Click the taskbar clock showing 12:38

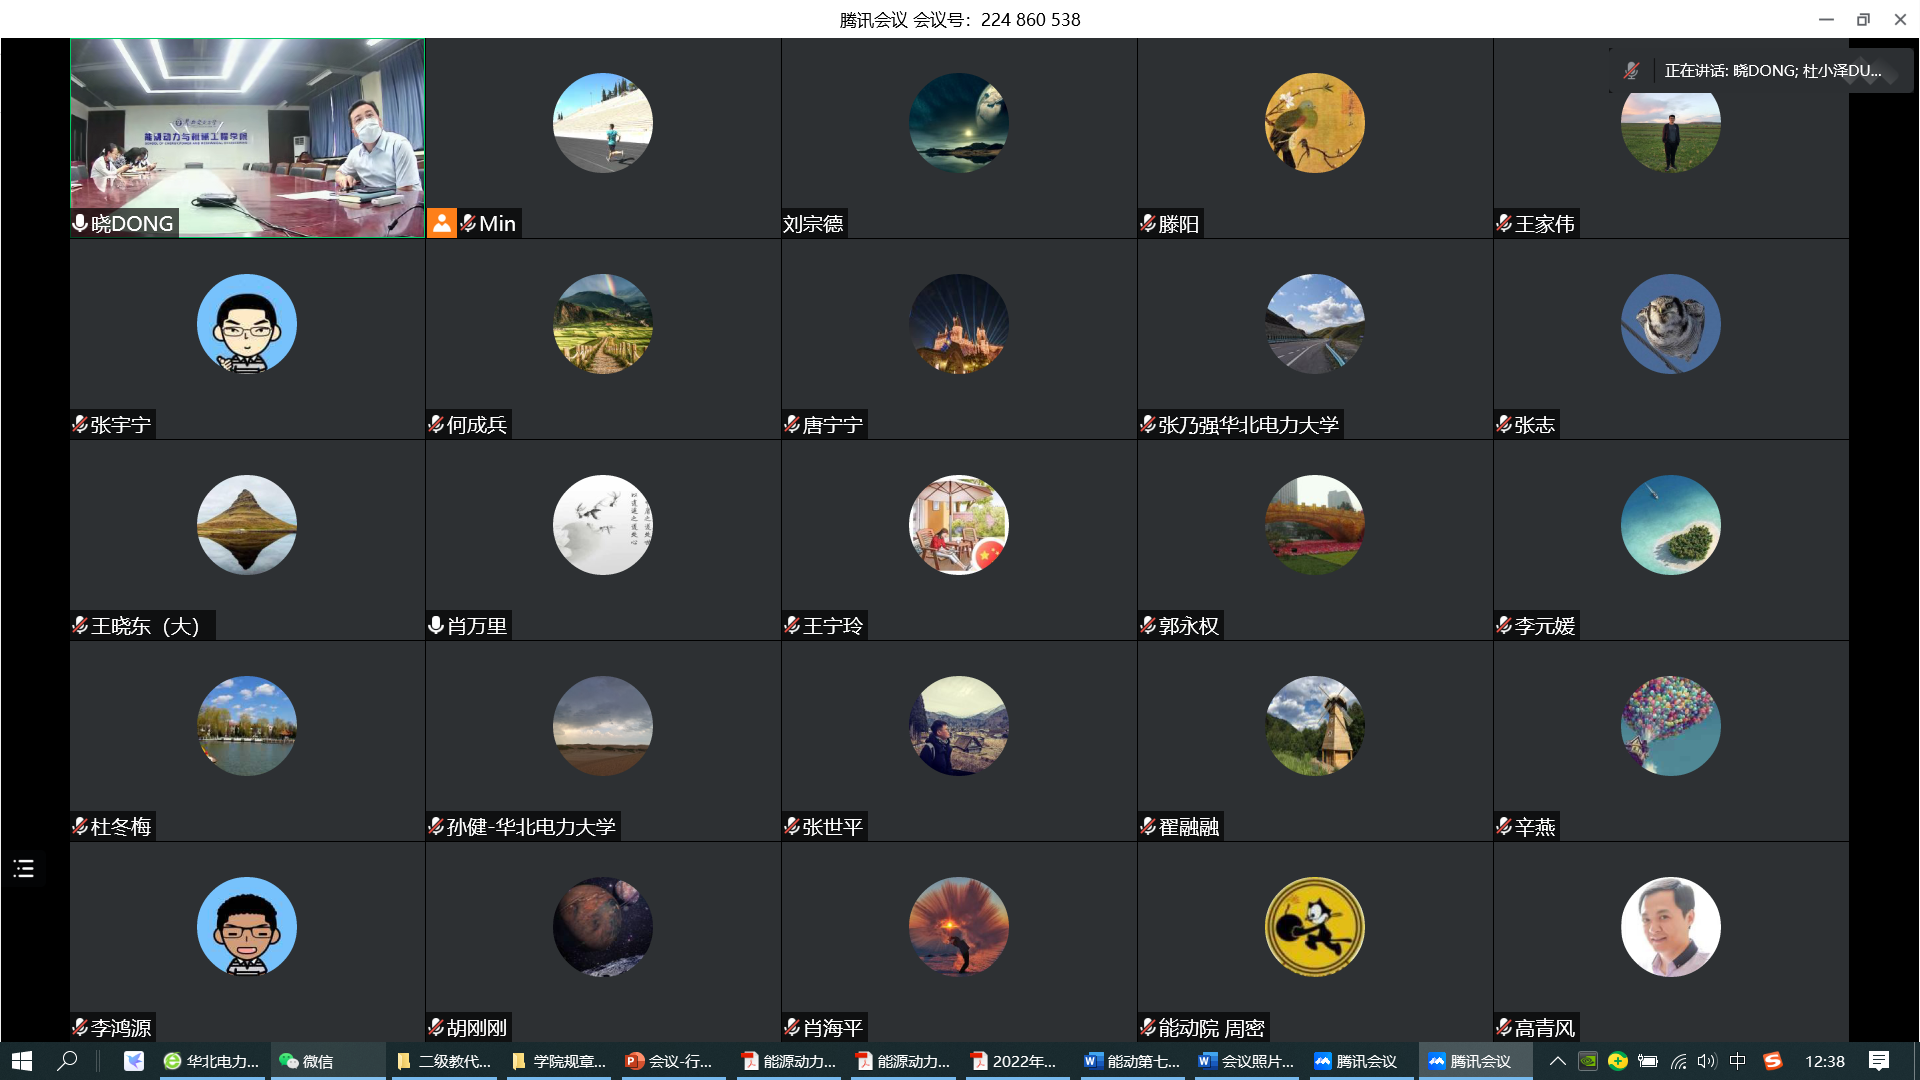pos(1825,1061)
